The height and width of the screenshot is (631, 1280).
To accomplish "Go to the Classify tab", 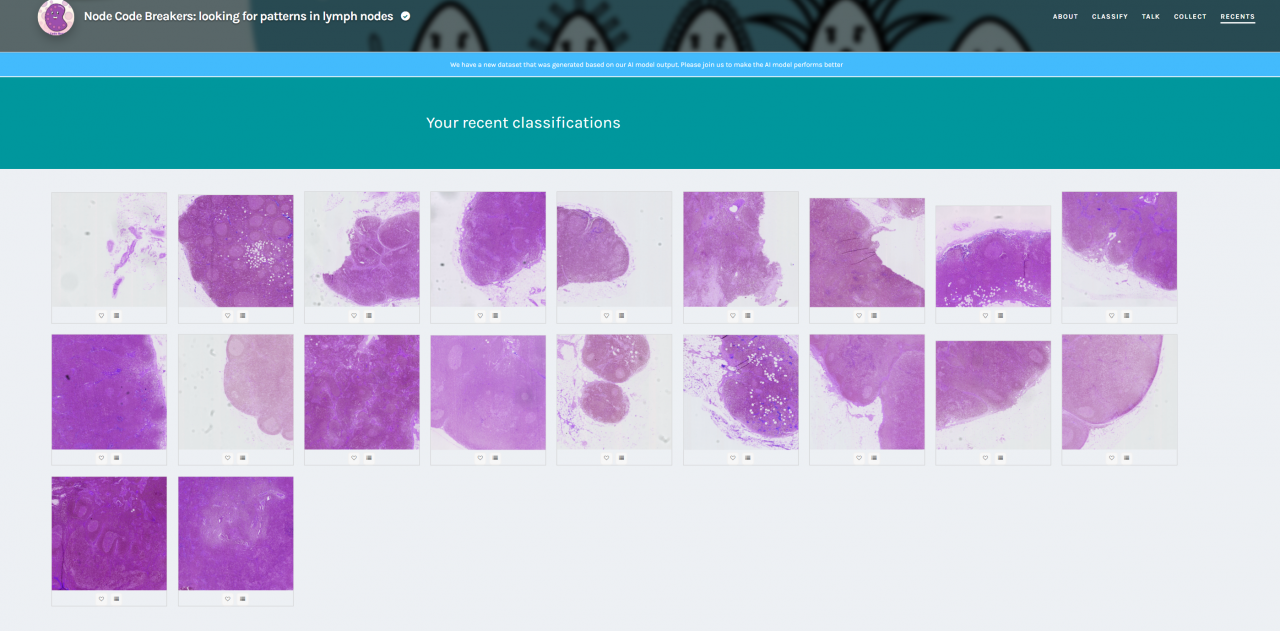I will pyautogui.click(x=1110, y=17).
